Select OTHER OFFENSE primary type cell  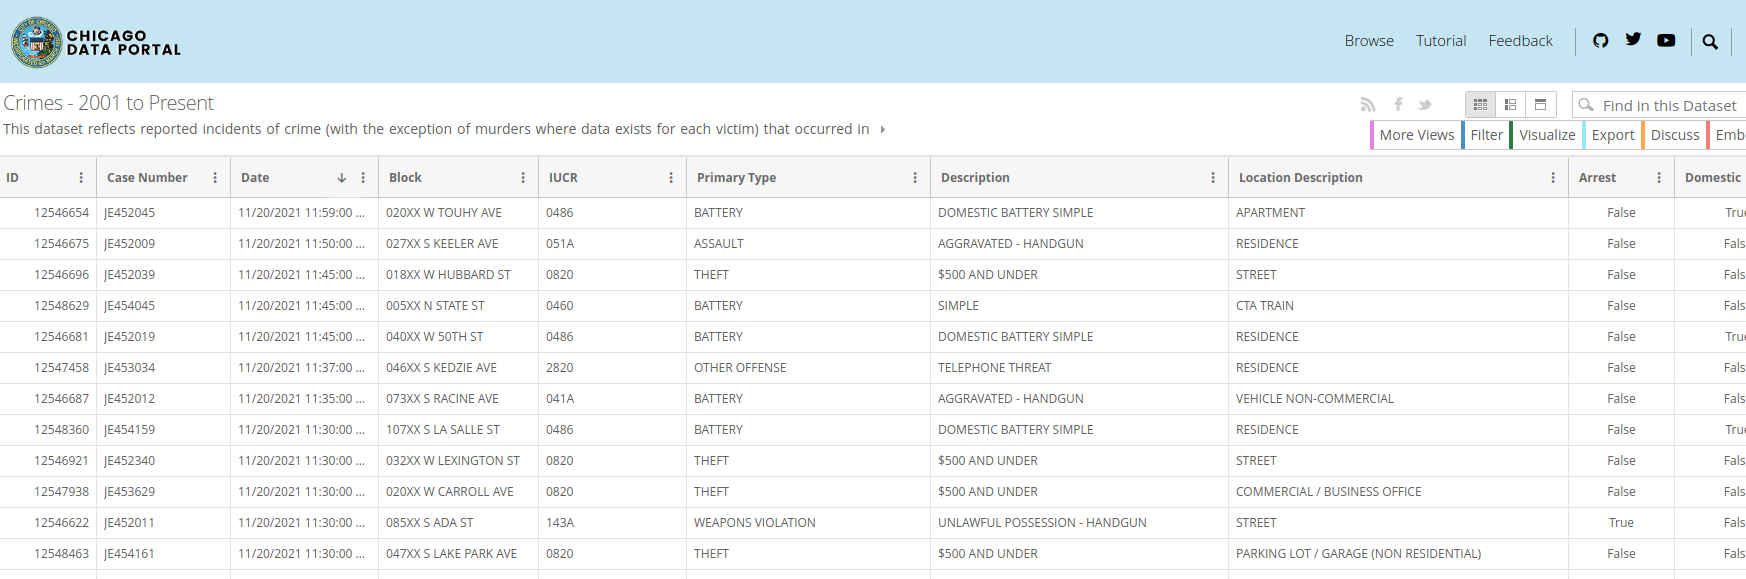point(808,368)
